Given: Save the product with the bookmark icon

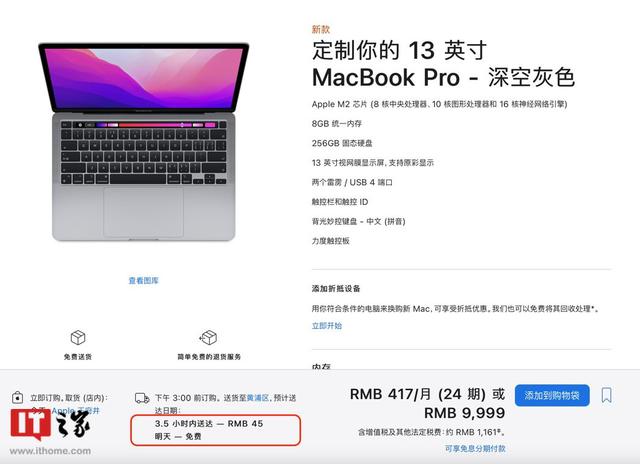Looking at the screenshot, I should coord(607,395).
